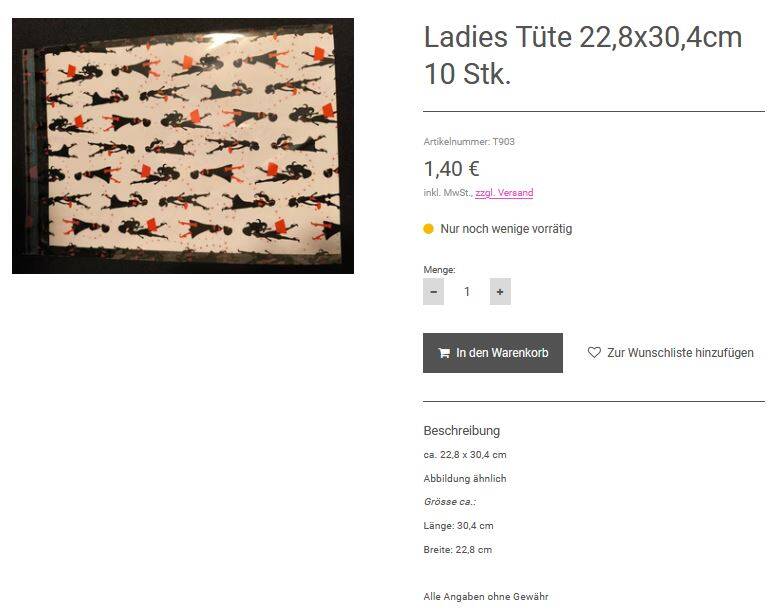Screen dimensions: 783x613
Task: Click the product title Ladies Tüte 22,8x30,4cm
Action: click(x=583, y=37)
